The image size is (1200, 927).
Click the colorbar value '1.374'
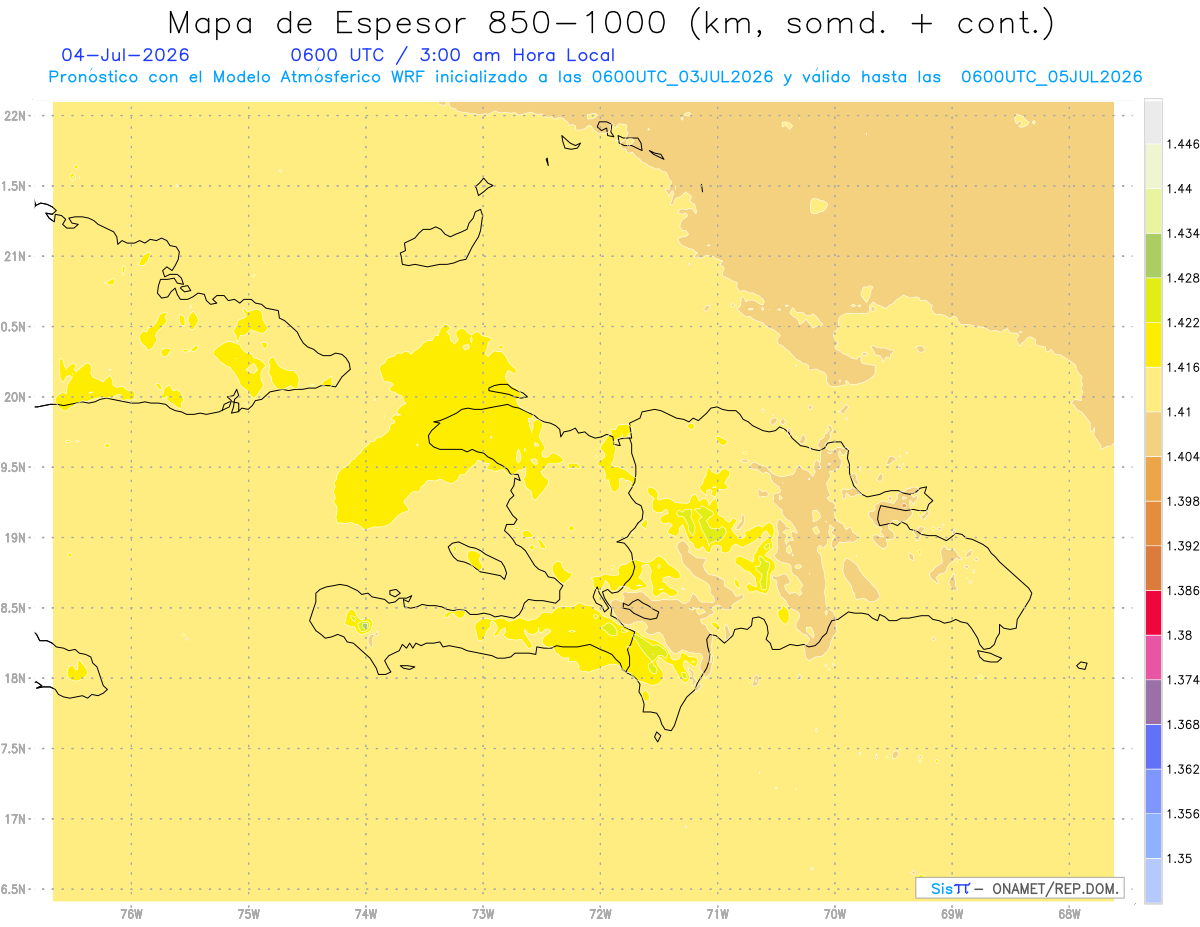(x=1183, y=680)
